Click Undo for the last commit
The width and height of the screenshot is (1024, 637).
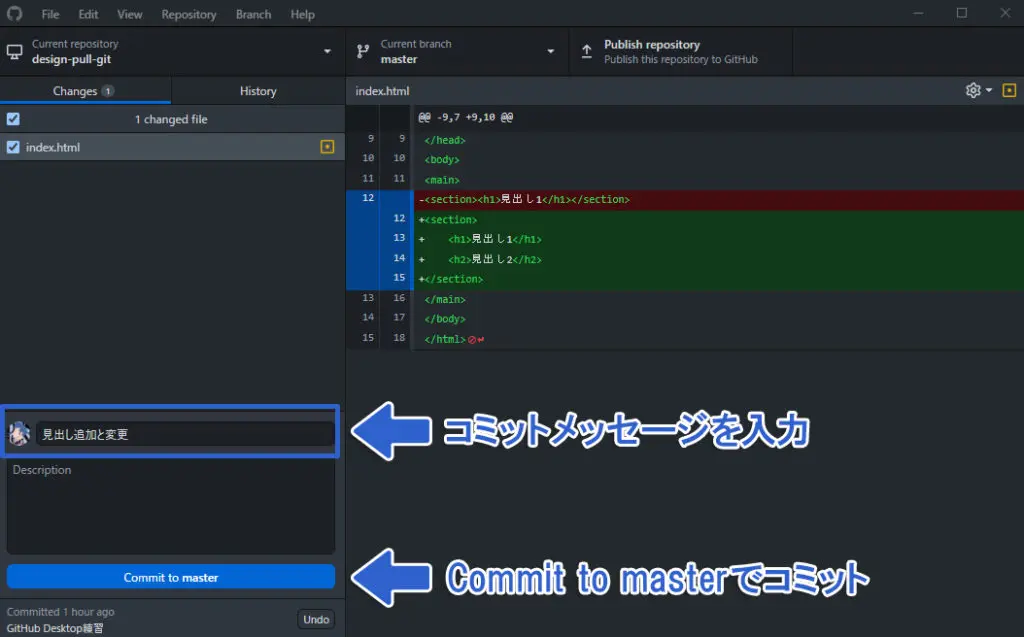(316, 619)
